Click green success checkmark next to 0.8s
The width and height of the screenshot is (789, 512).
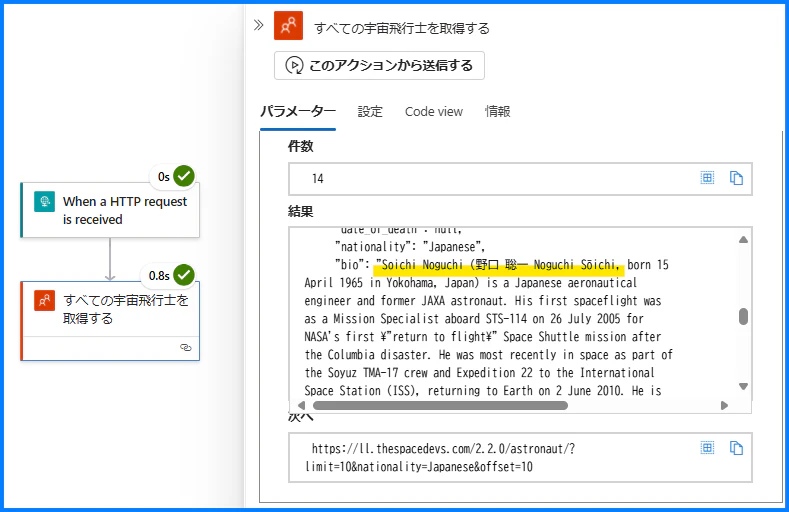click(x=184, y=275)
